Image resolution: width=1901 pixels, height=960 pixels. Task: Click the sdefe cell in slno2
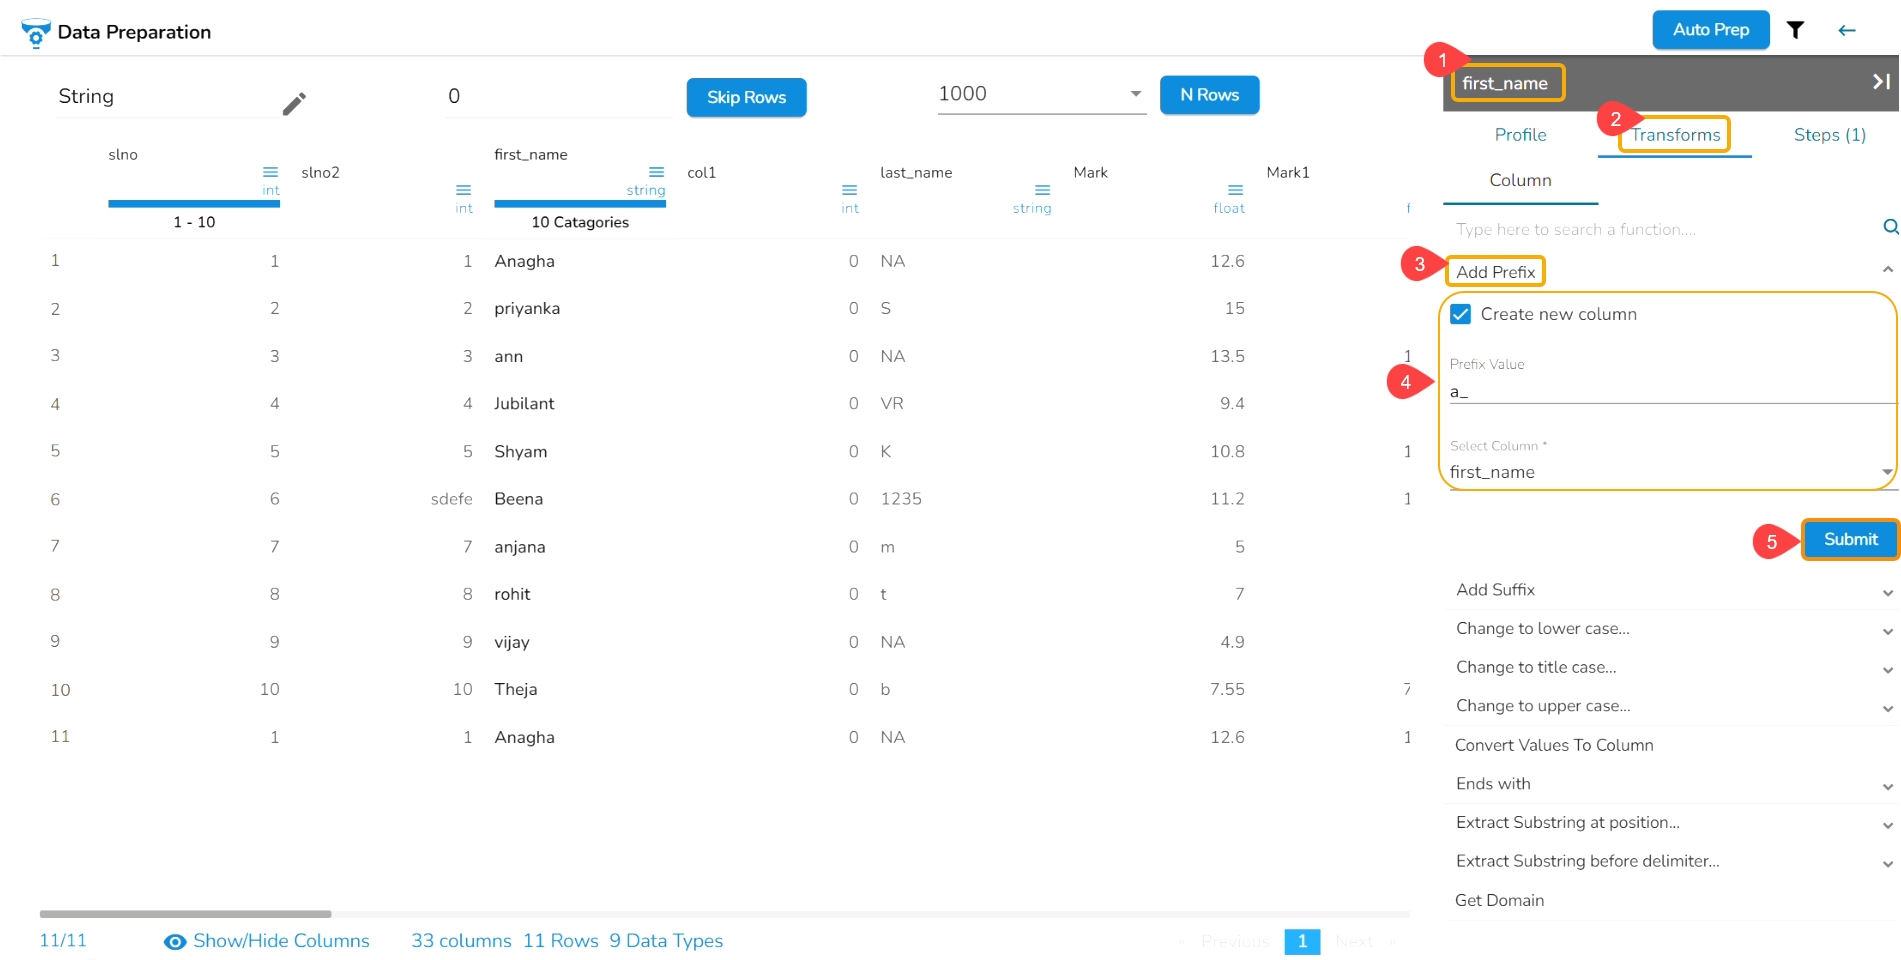click(x=451, y=499)
